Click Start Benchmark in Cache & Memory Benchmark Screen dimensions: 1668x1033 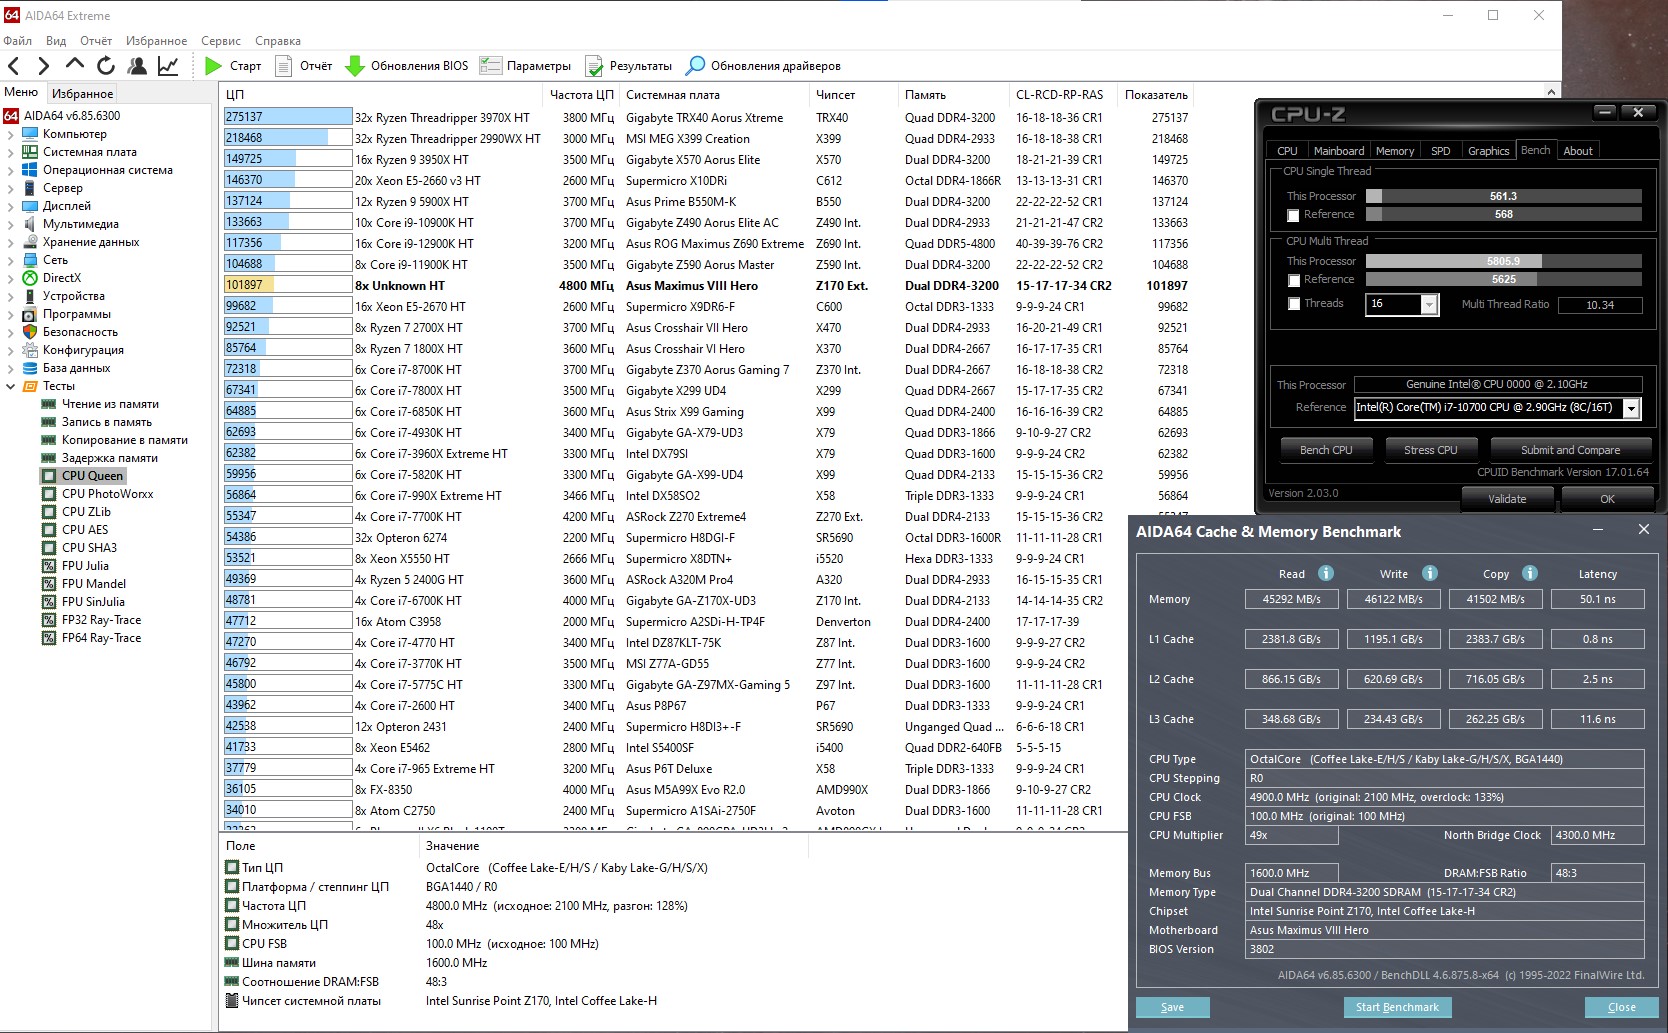1397,1008
